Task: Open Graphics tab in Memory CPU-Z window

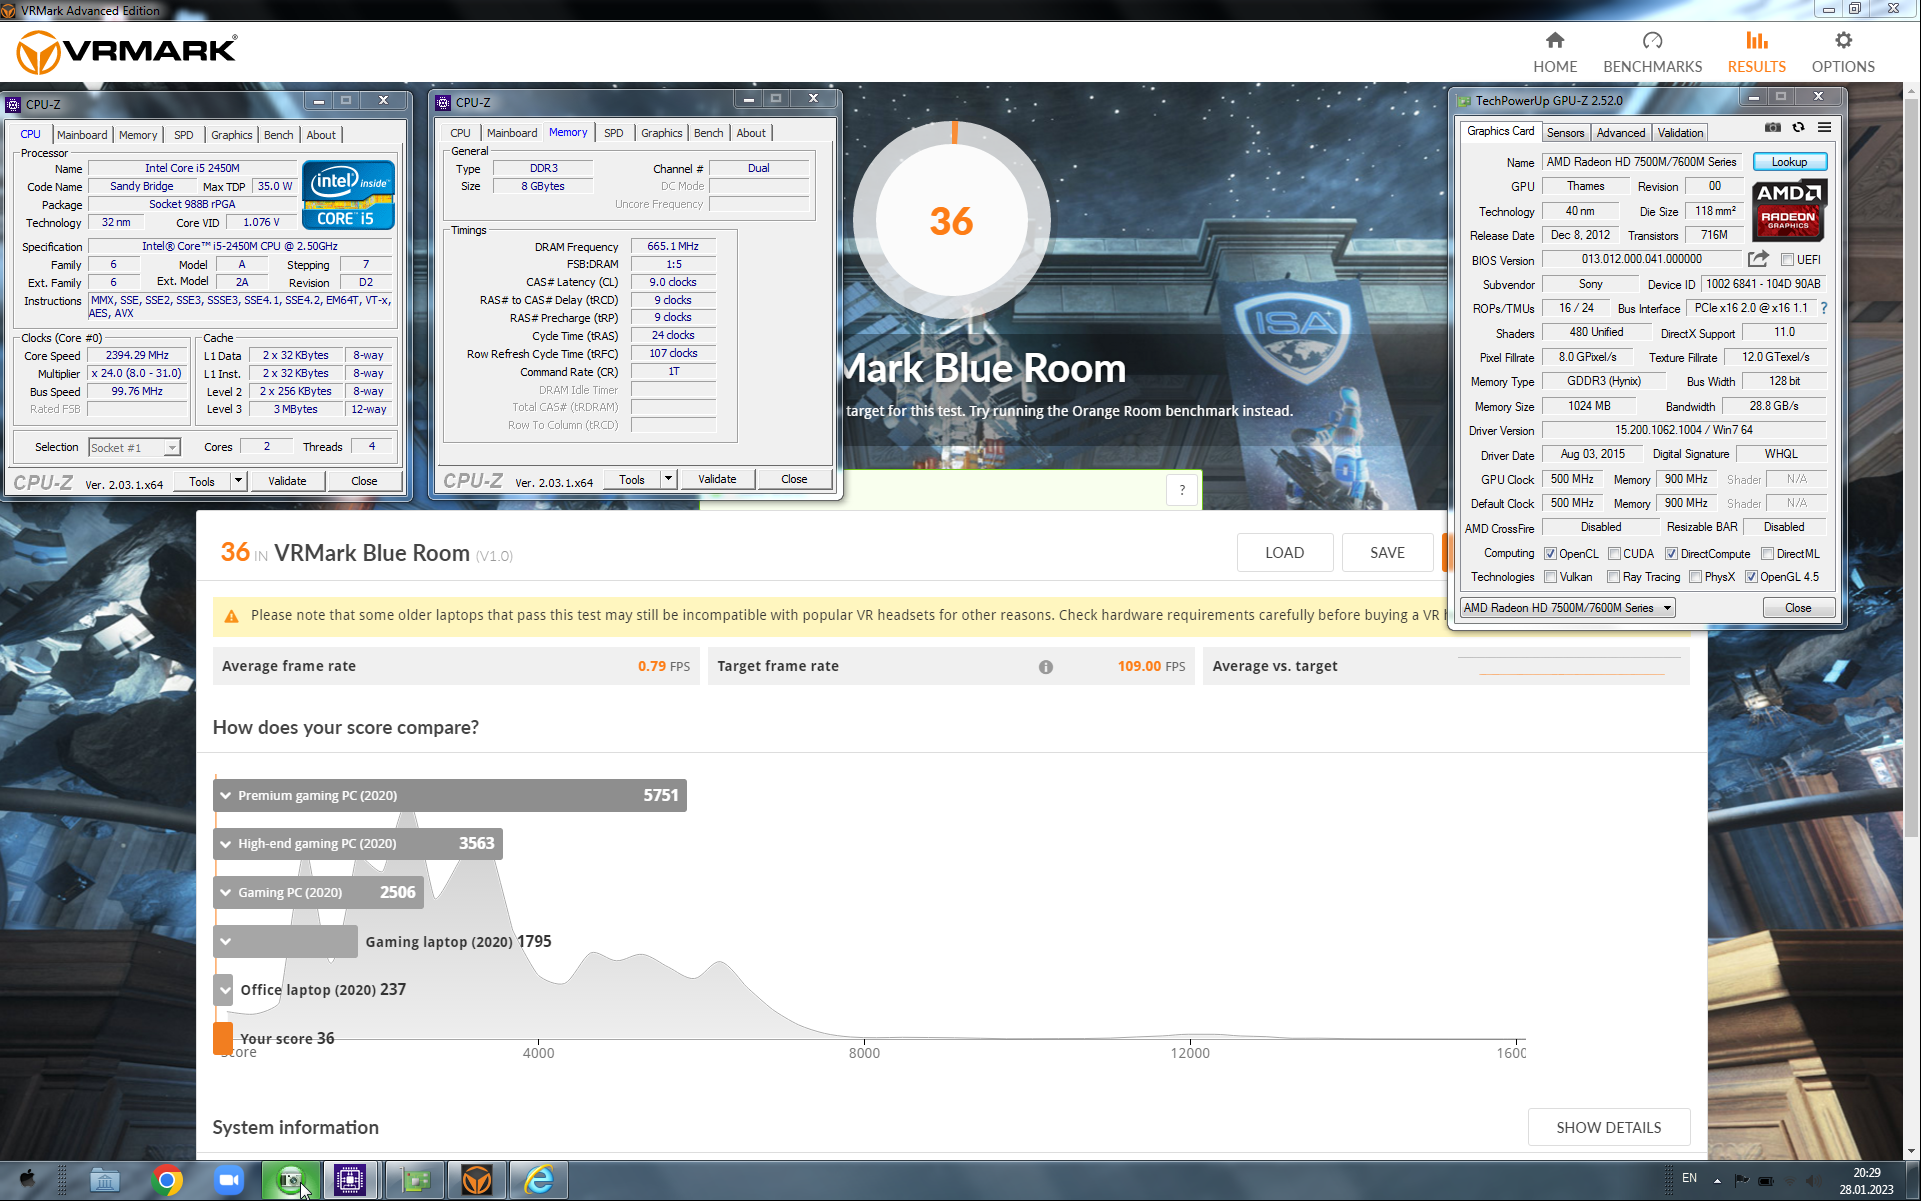Action: point(662,133)
